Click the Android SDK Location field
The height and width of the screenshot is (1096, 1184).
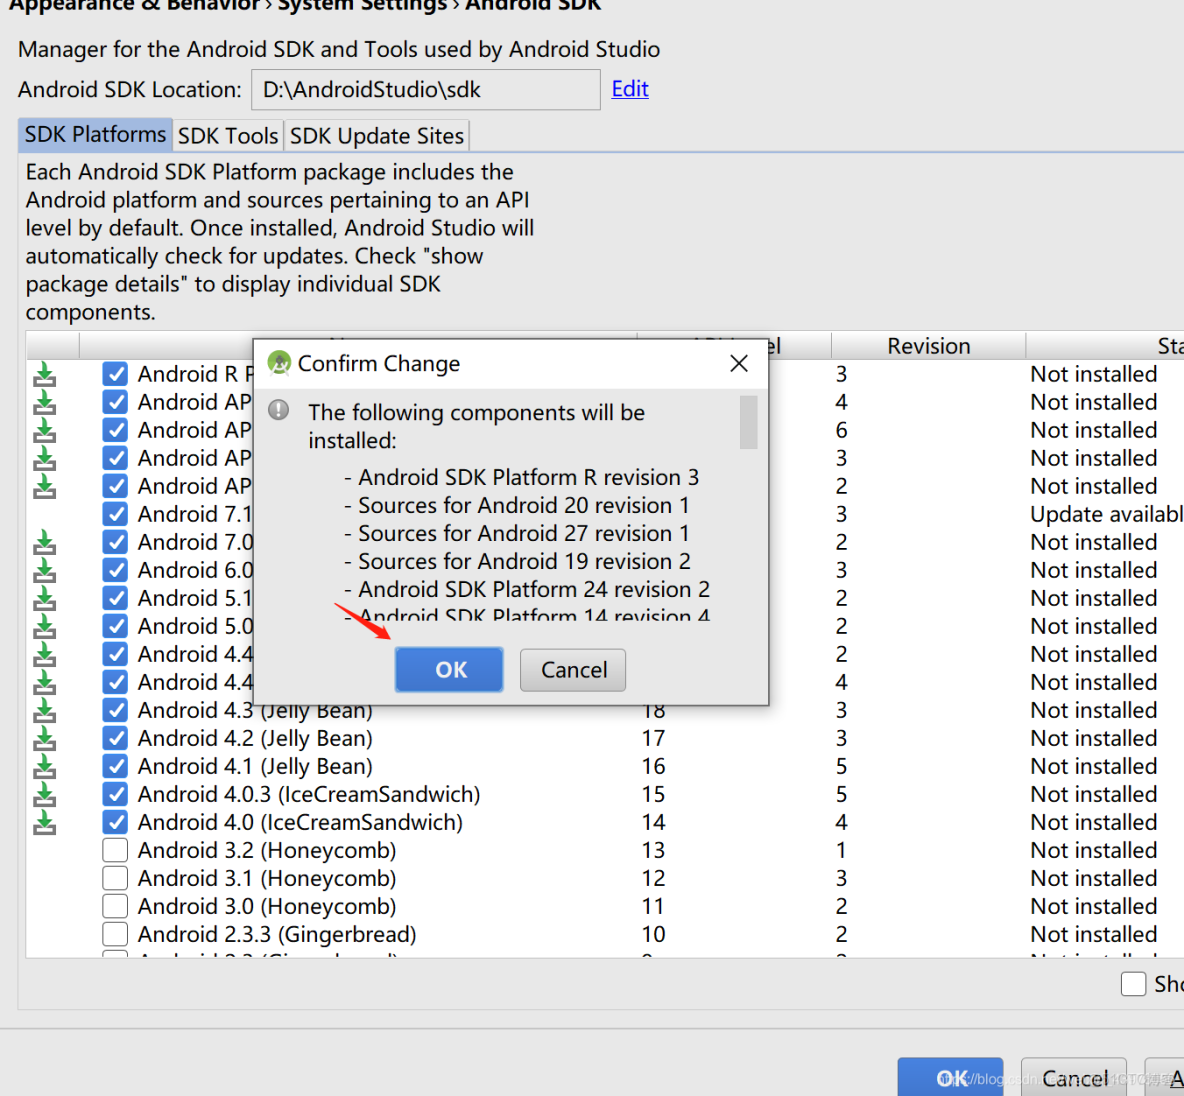[x=426, y=89]
